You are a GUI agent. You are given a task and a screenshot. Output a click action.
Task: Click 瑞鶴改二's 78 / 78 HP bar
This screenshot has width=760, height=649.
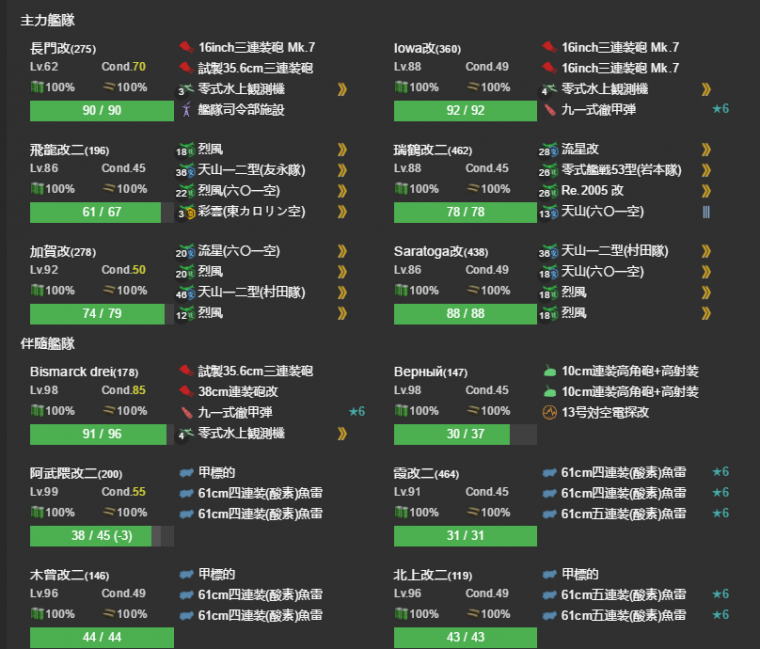tap(465, 212)
